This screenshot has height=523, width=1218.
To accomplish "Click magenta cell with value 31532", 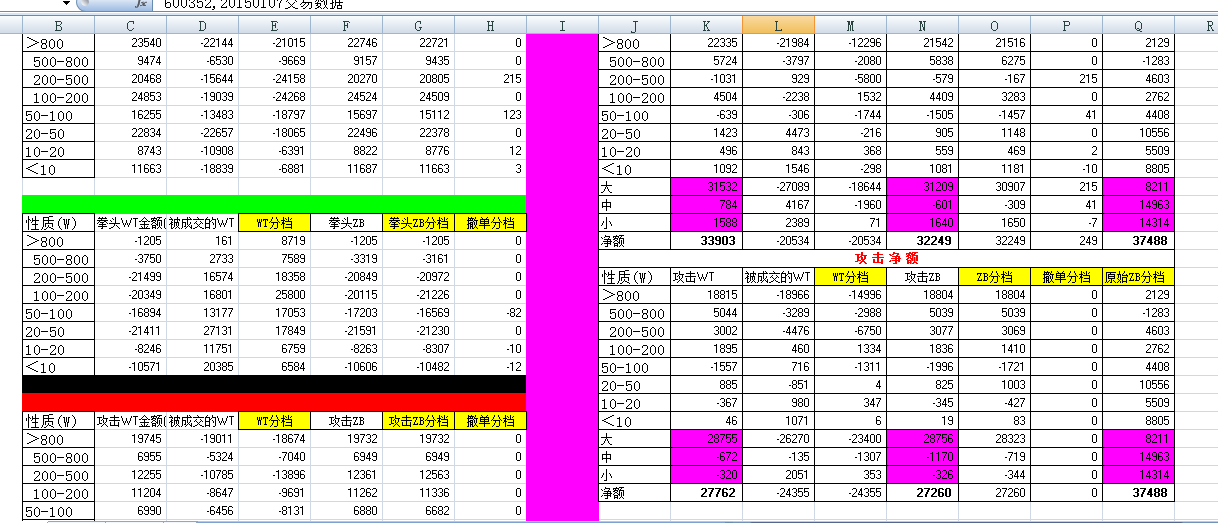I will 706,187.
